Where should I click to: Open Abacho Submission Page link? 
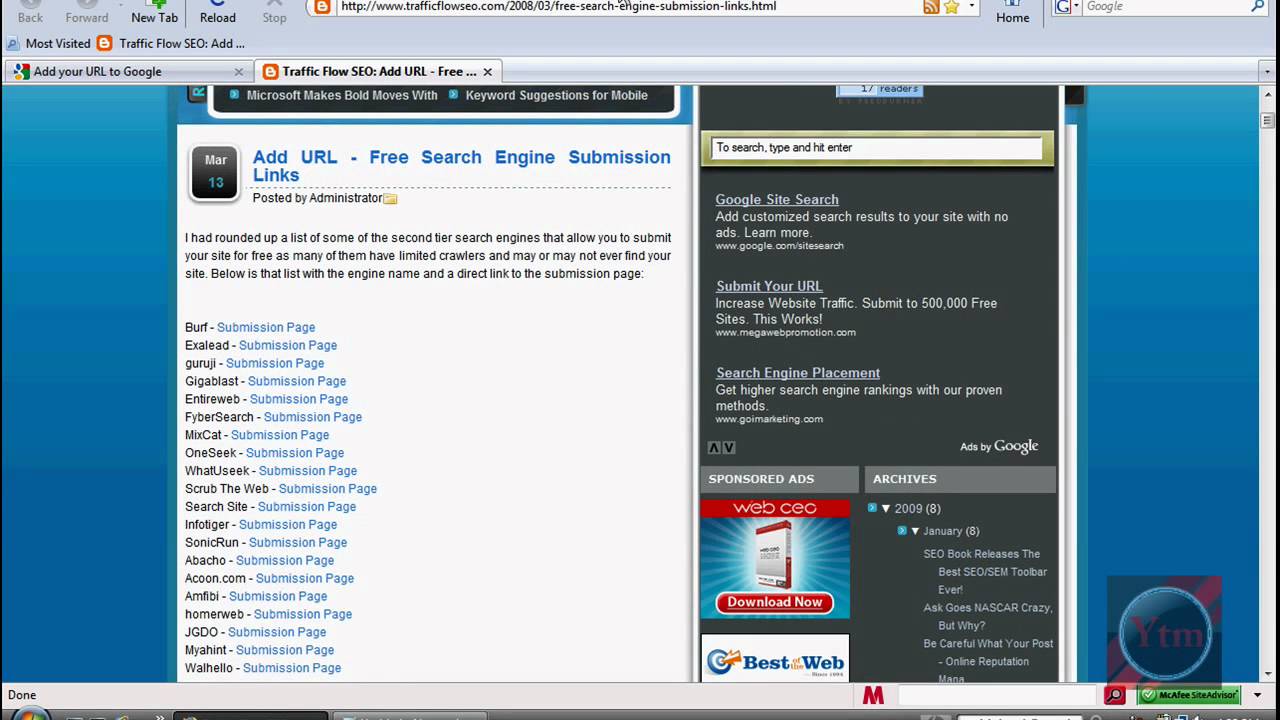click(285, 561)
